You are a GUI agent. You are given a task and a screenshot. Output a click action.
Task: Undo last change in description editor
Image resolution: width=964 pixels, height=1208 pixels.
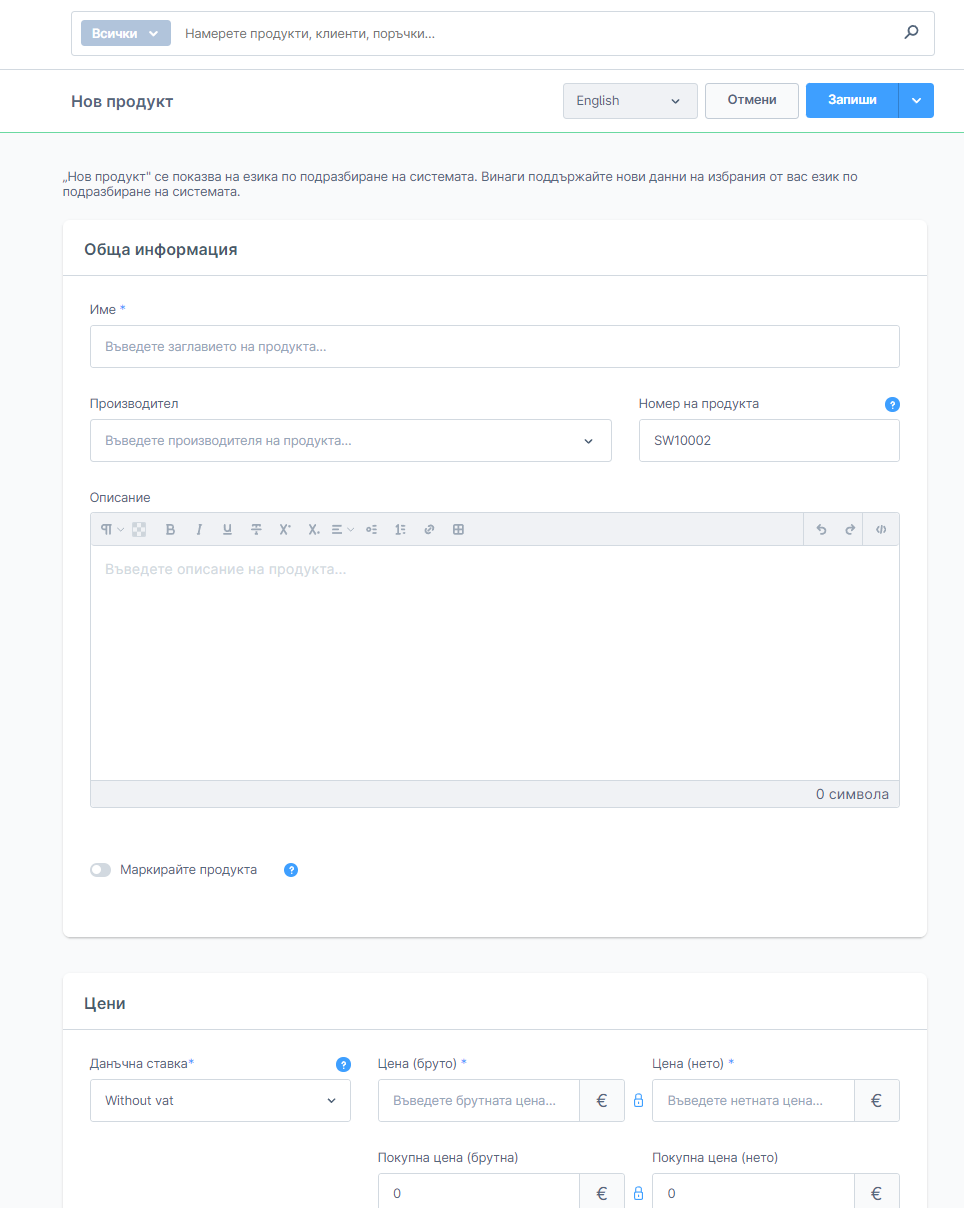tap(821, 530)
